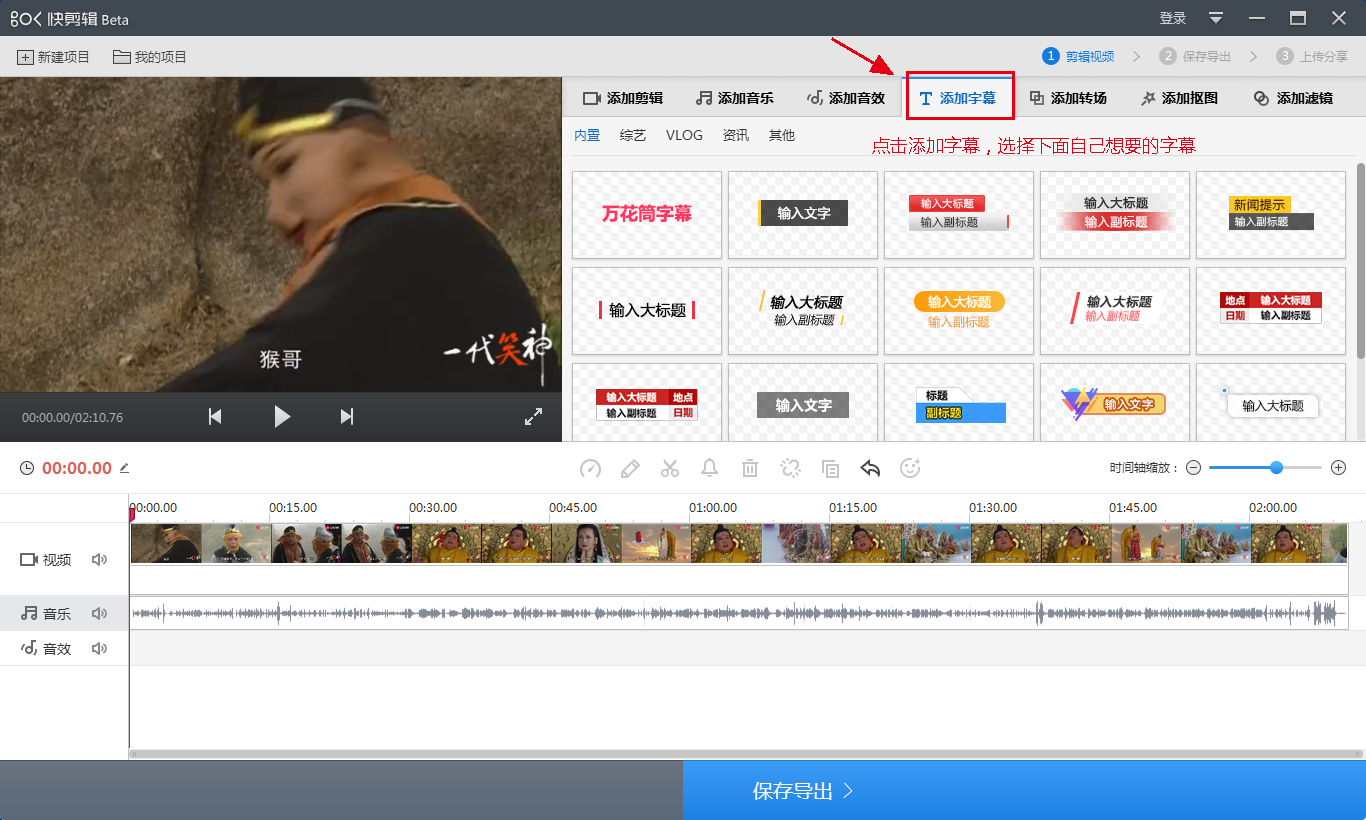Switch to the 综艺 subtitle category

click(633, 135)
